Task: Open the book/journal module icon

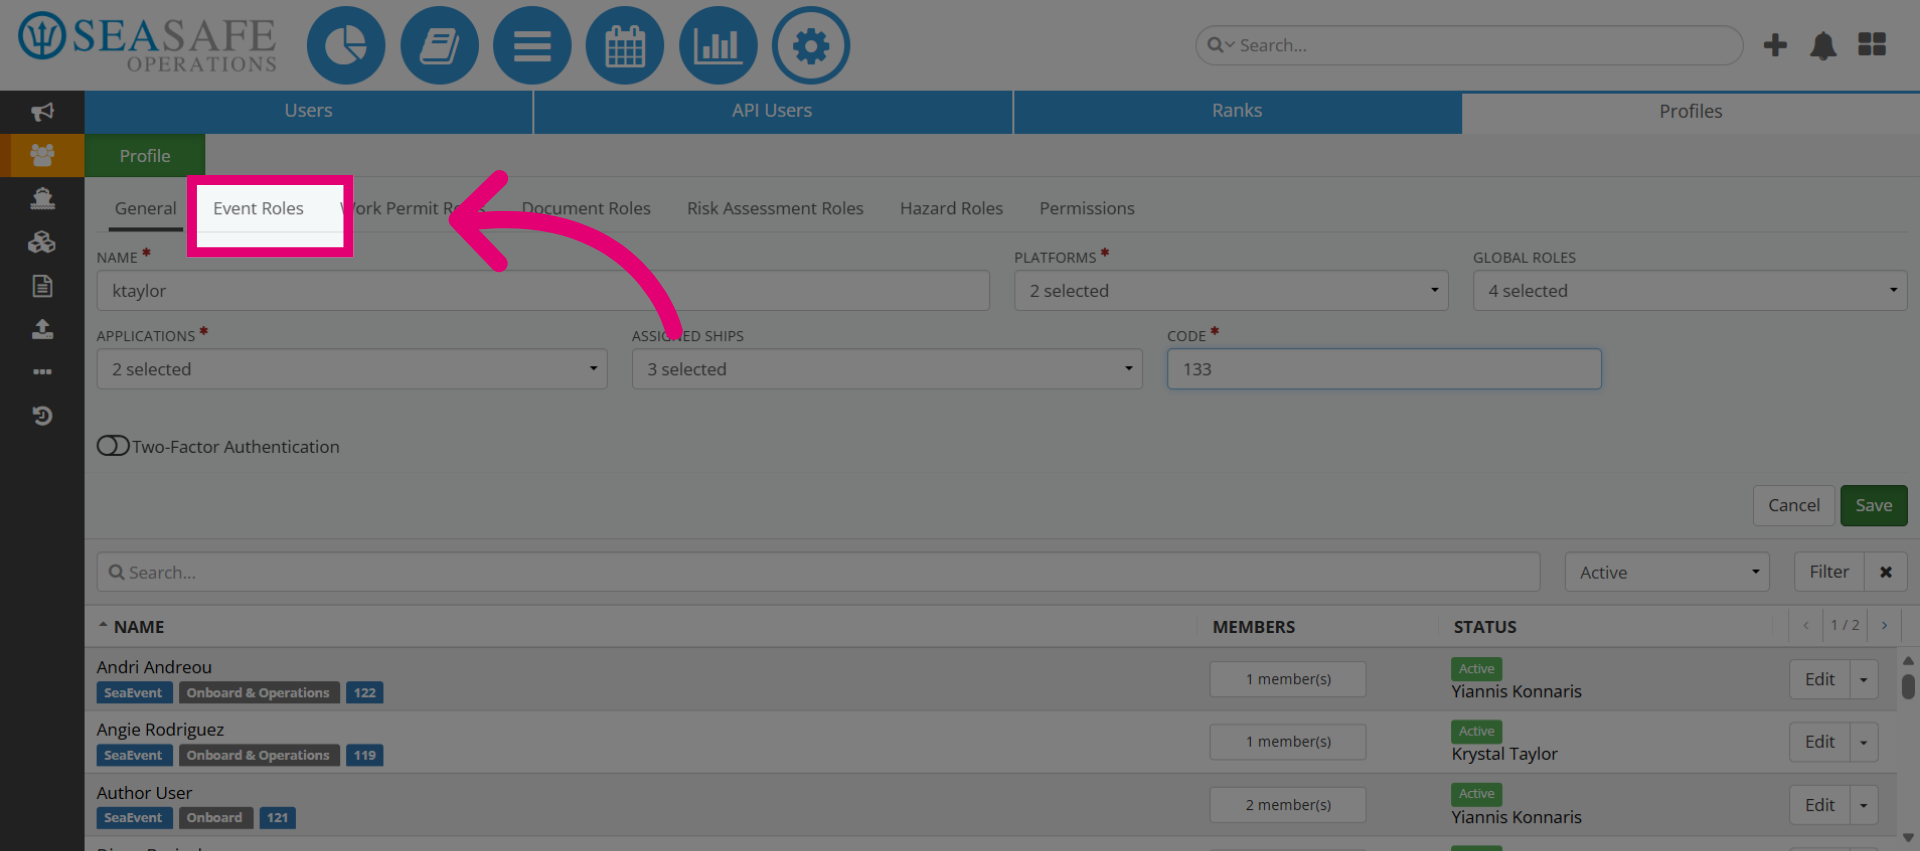Action: click(439, 46)
